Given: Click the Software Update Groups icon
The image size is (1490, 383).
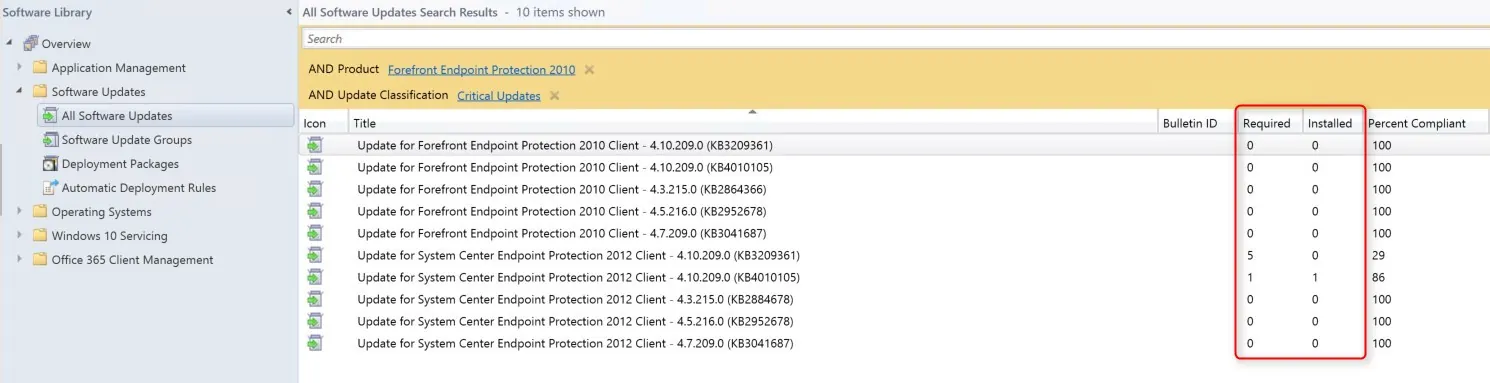Looking at the screenshot, I should pos(50,140).
